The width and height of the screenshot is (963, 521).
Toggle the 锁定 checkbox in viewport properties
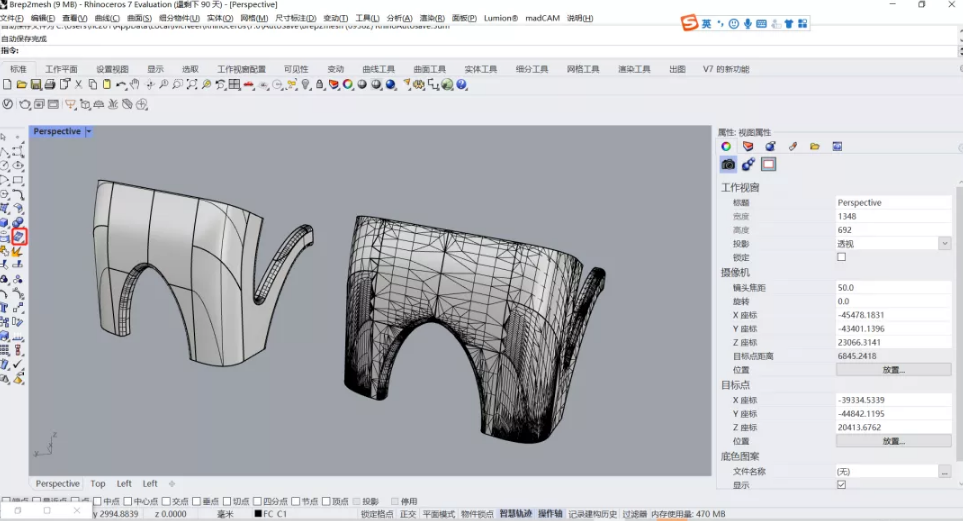click(841, 257)
